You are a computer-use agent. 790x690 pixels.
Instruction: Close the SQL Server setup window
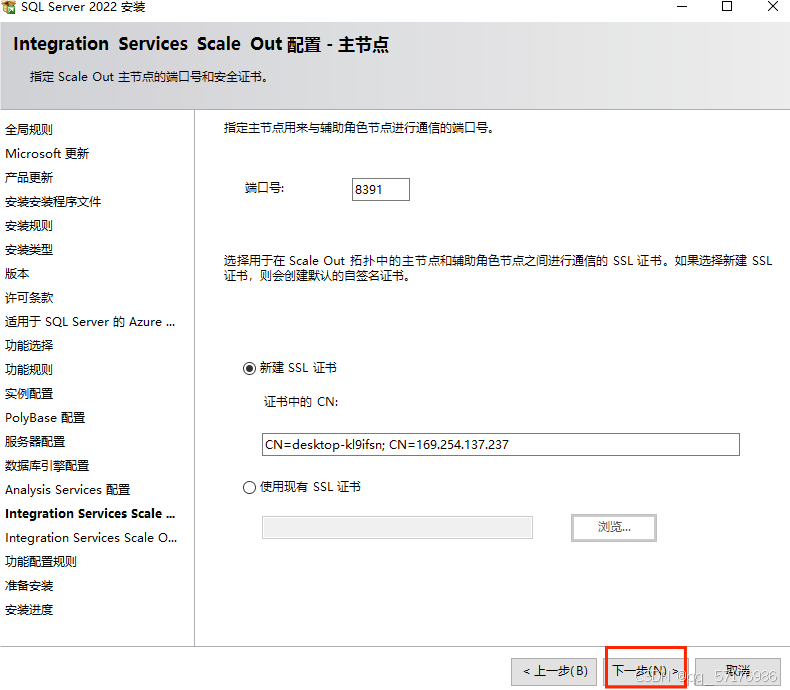[773, 7]
